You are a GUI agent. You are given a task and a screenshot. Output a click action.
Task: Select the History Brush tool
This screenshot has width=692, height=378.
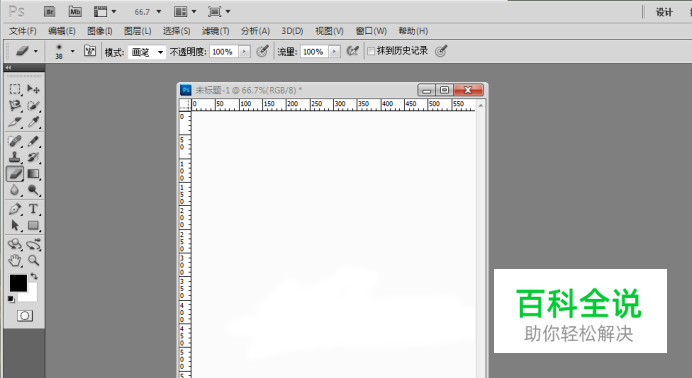click(x=33, y=157)
